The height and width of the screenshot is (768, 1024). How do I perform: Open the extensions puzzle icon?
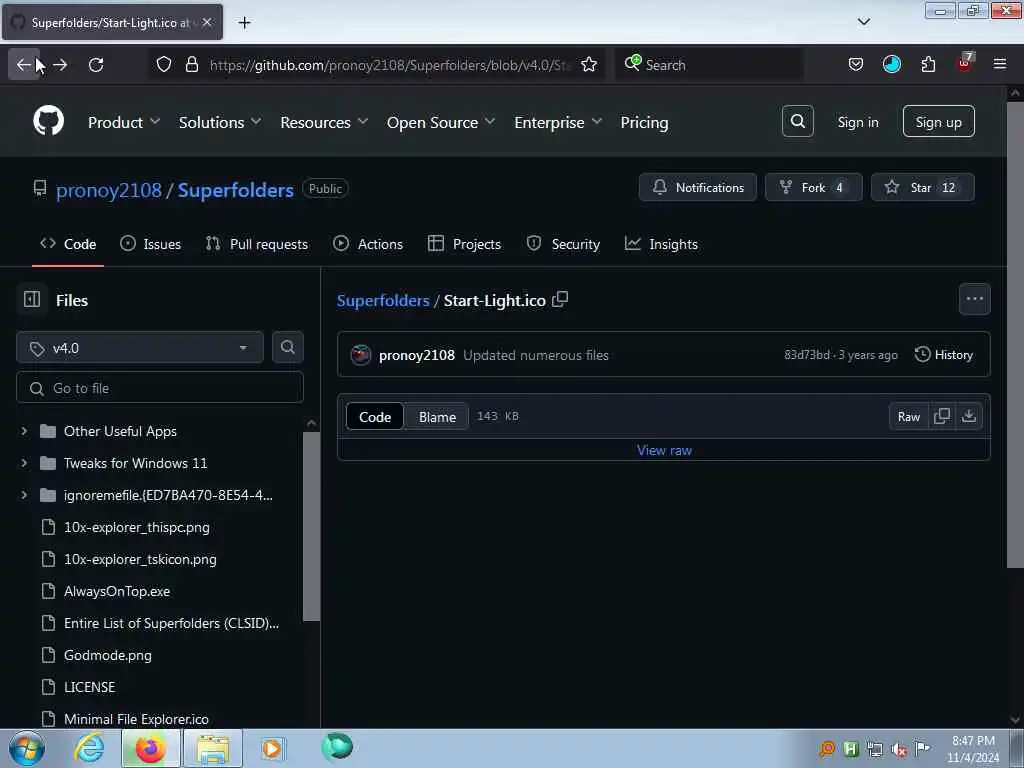(928, 65)
